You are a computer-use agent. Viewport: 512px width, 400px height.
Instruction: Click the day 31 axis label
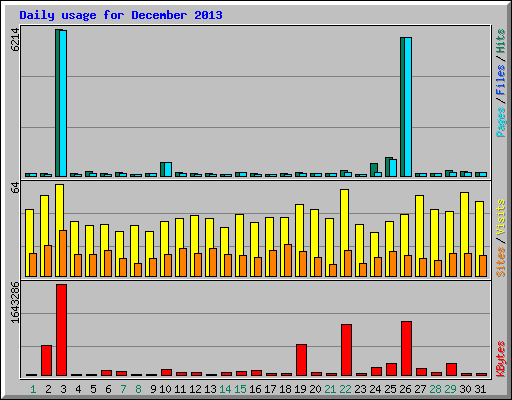(480, 389)
